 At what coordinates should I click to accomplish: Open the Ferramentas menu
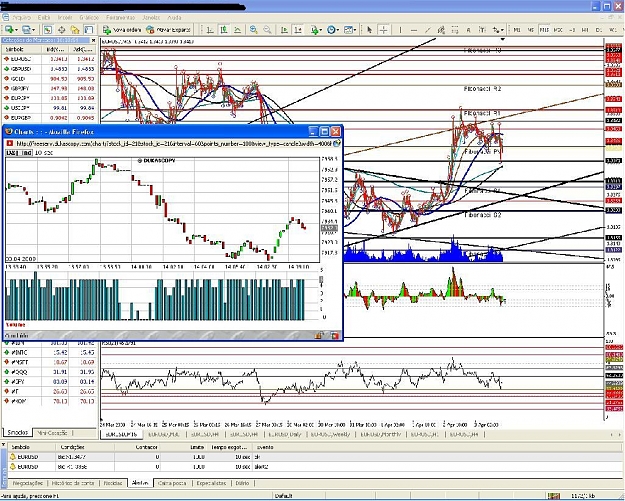(121, 18)
